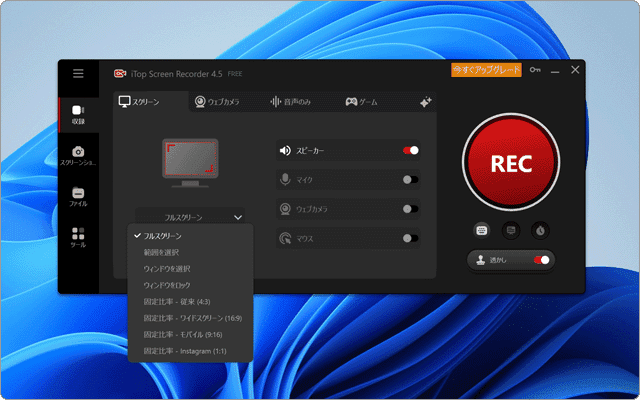Click the watermark stamp icon
640x400 pixels.
pos(481,260)
